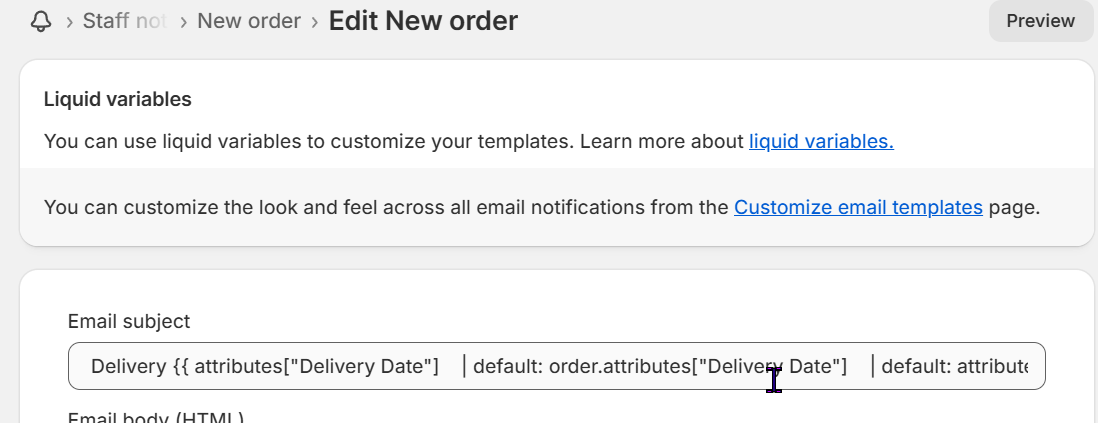Screen dimensions: 1098x423
Task: Click the chevron right after the bell icon
Action: click(x=69, y=22)
